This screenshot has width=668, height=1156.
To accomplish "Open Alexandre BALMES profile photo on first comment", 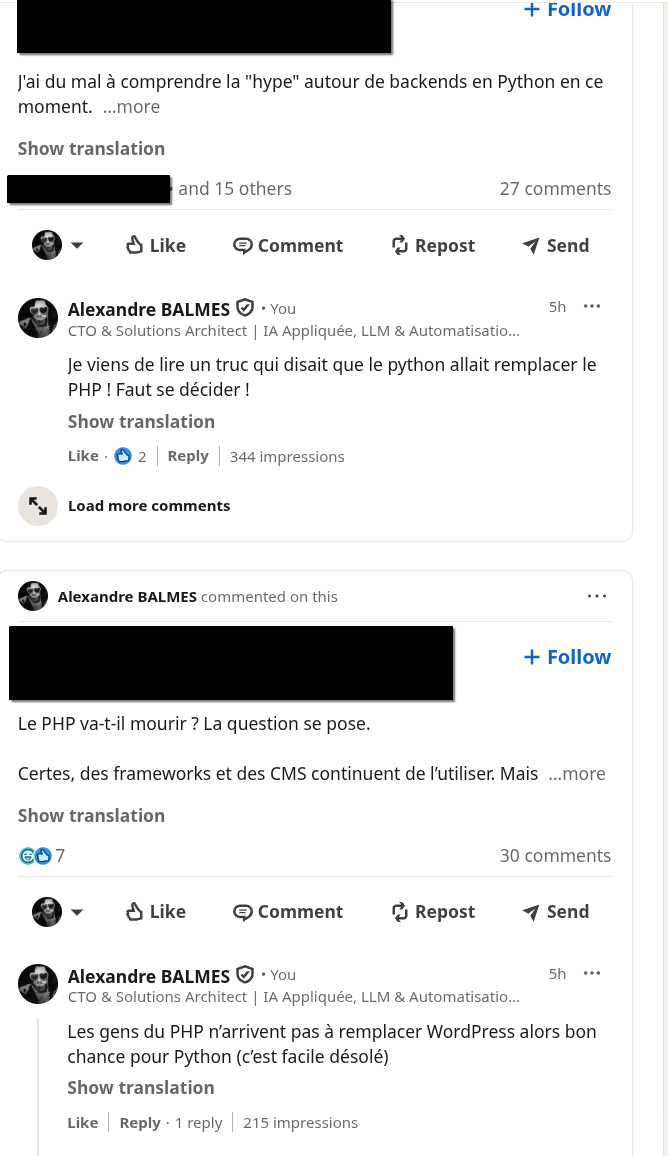I will pos(38,318).
